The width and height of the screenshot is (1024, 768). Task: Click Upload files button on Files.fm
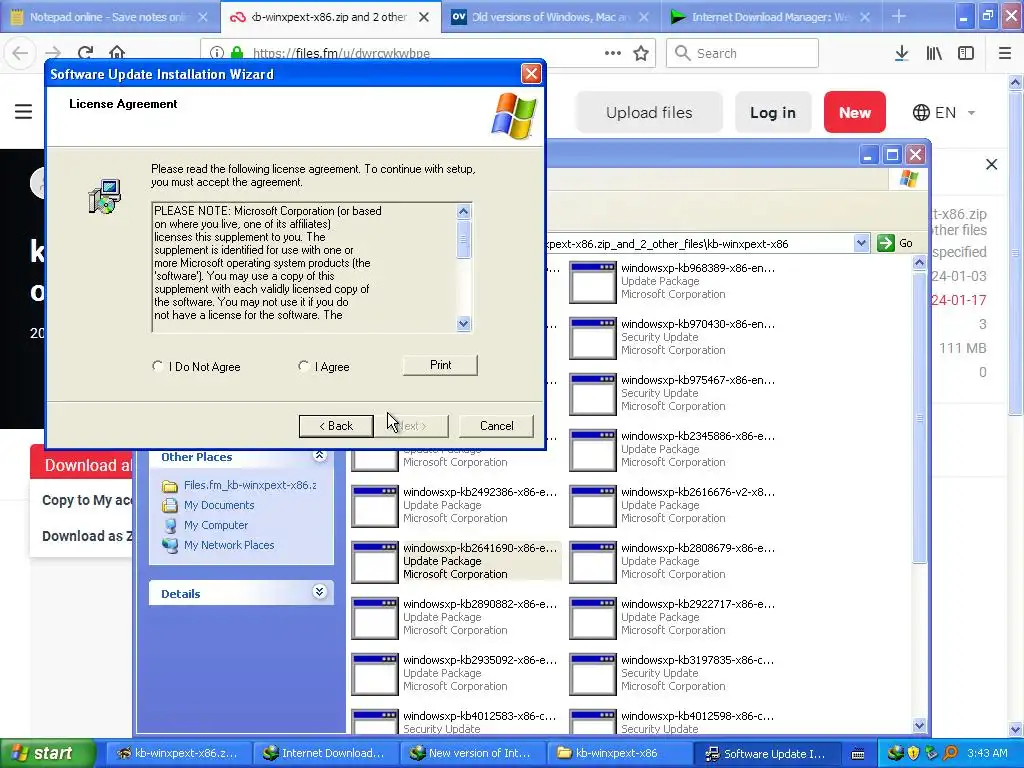(x=649, y=112)
